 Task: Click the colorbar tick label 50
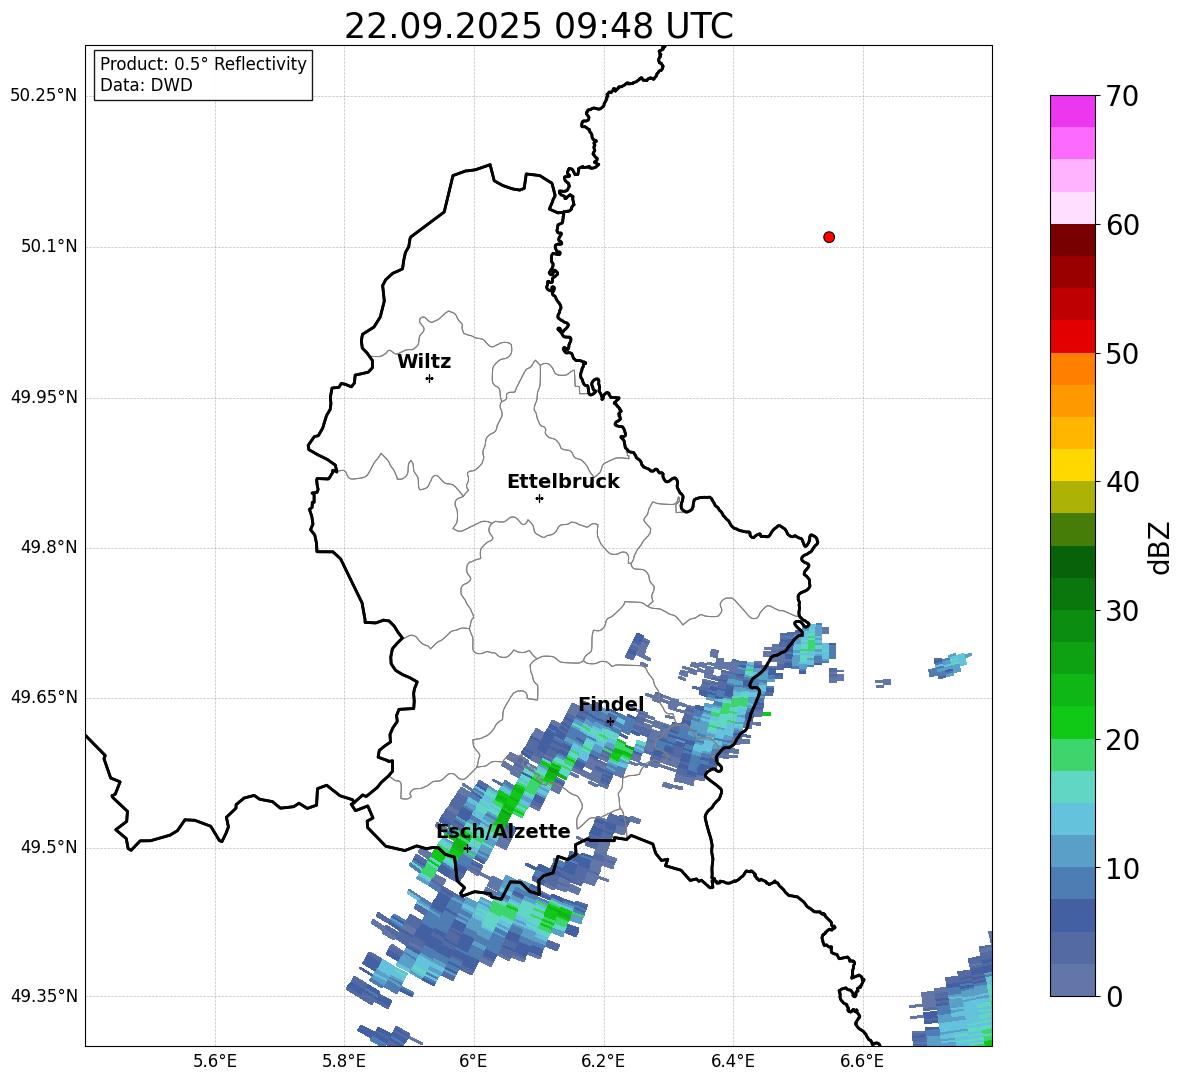(x=1122, y=353)
